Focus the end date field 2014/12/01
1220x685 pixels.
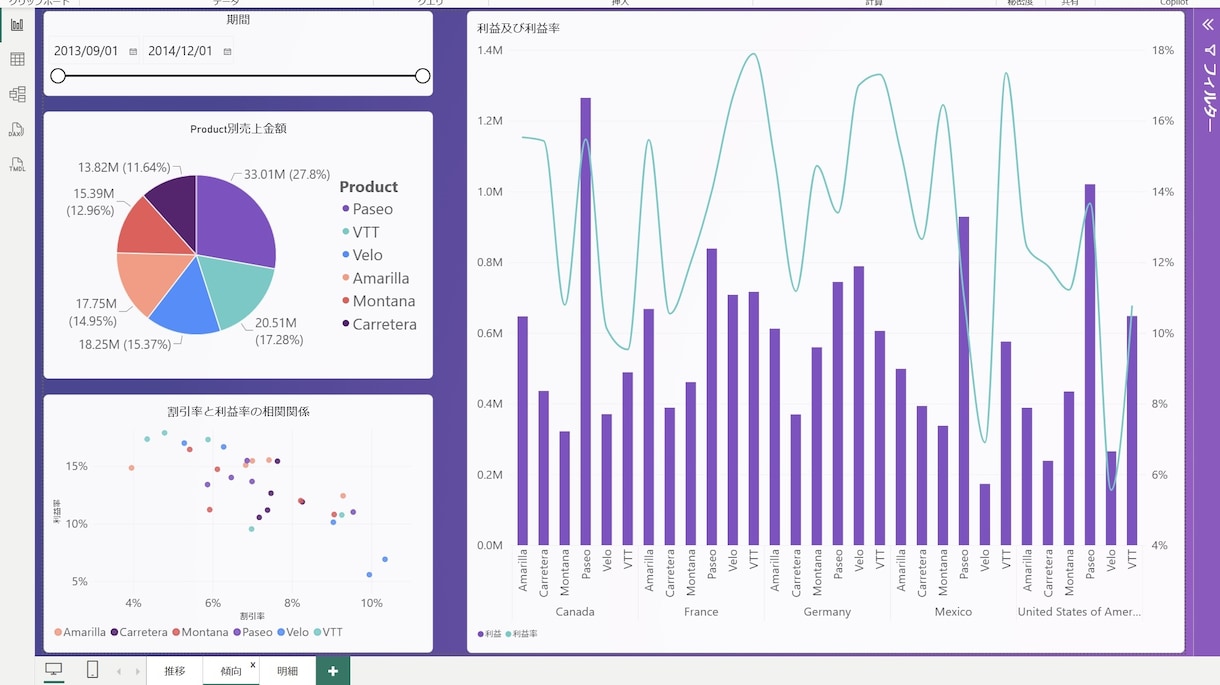coord(181,51)
